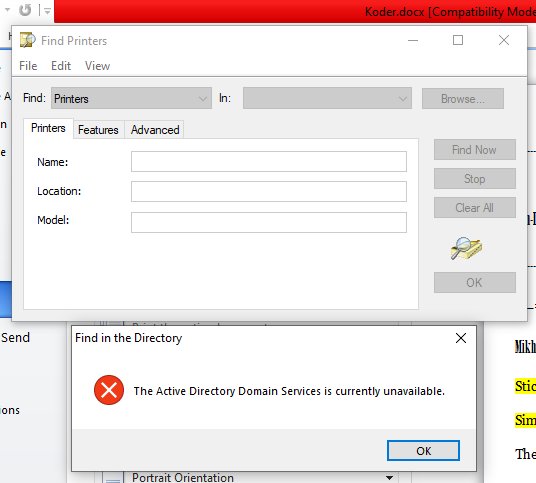Minimize the Find Printers window
Image resolution: width=536 pixels, height=483 pixels.
tap(413, 40)
